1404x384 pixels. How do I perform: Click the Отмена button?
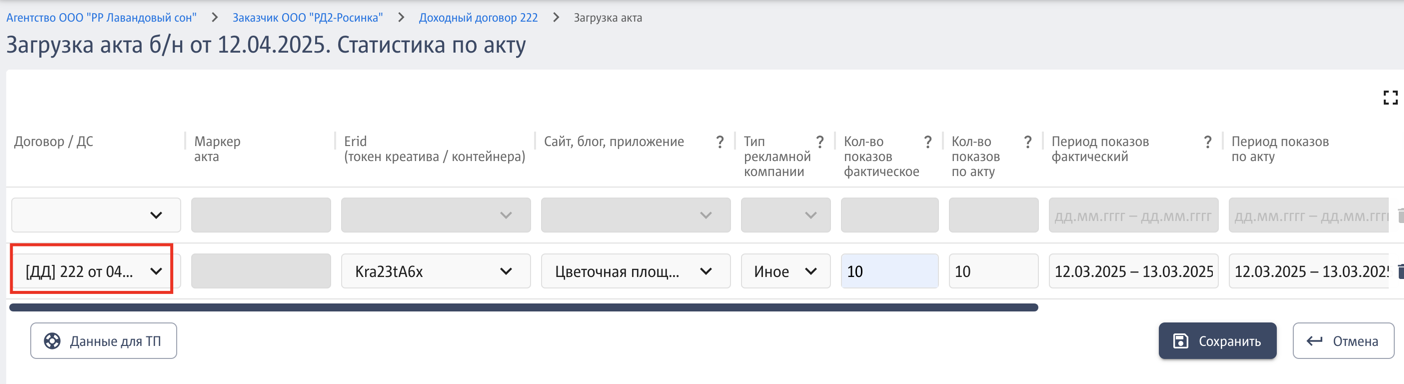click(1343, 341)
